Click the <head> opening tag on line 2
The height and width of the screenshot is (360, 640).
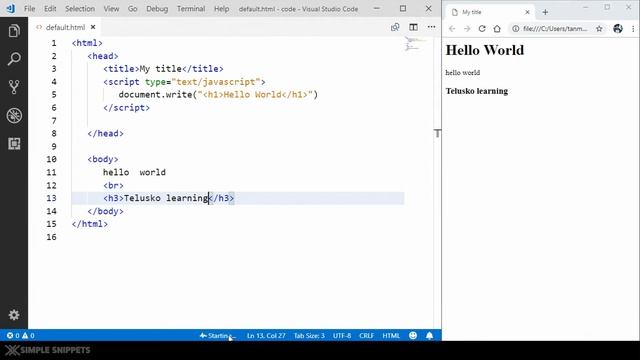point(103,56)
